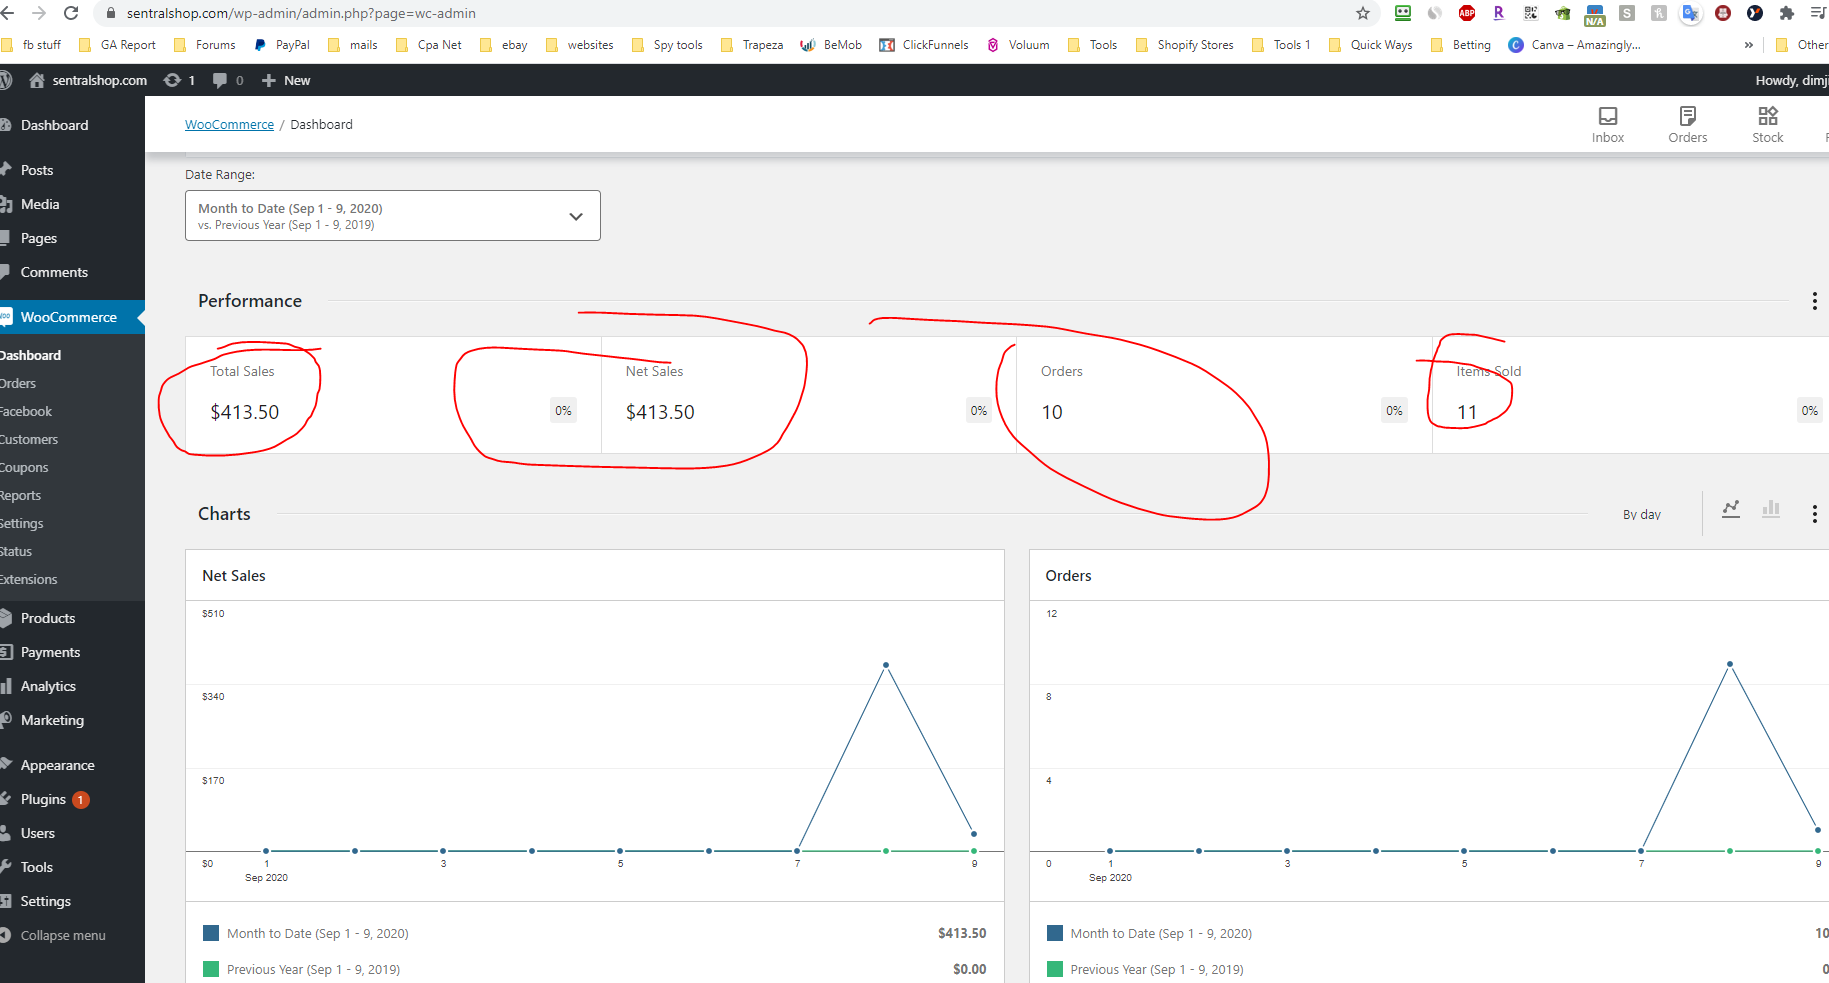Go forward using browser forward arrow
Image resolution: width=1829 pixels, height=983 pixels.
click(39, 13)
